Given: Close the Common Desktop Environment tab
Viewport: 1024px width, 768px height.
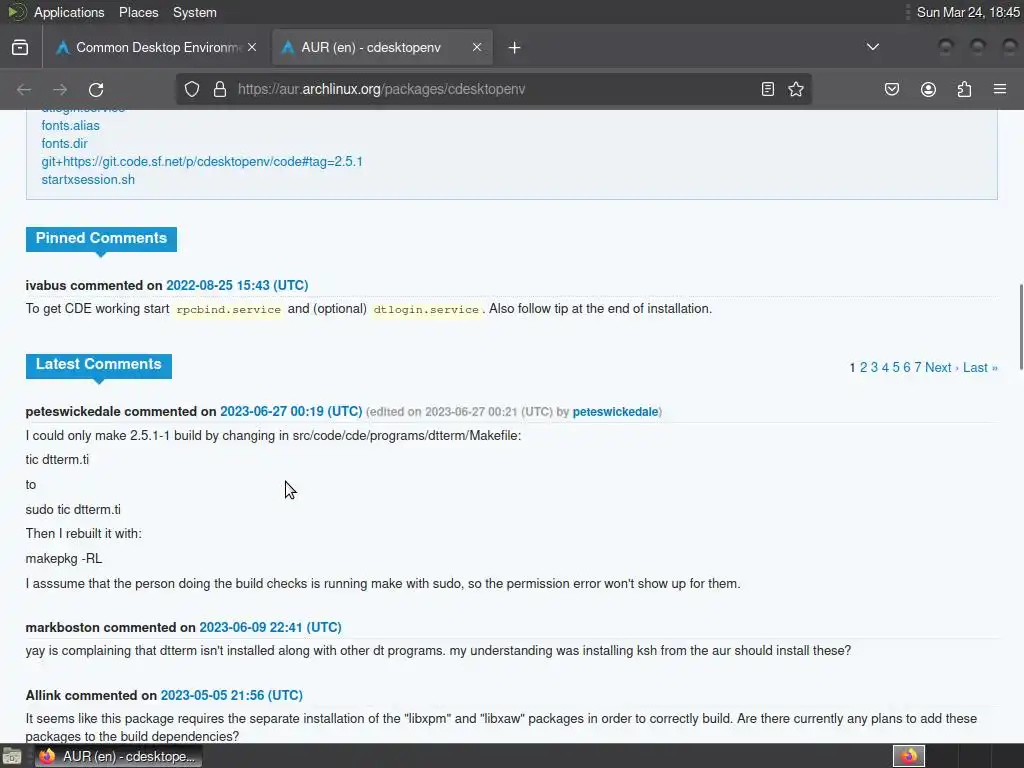Looking at the screenshot, I should [252, 48].
